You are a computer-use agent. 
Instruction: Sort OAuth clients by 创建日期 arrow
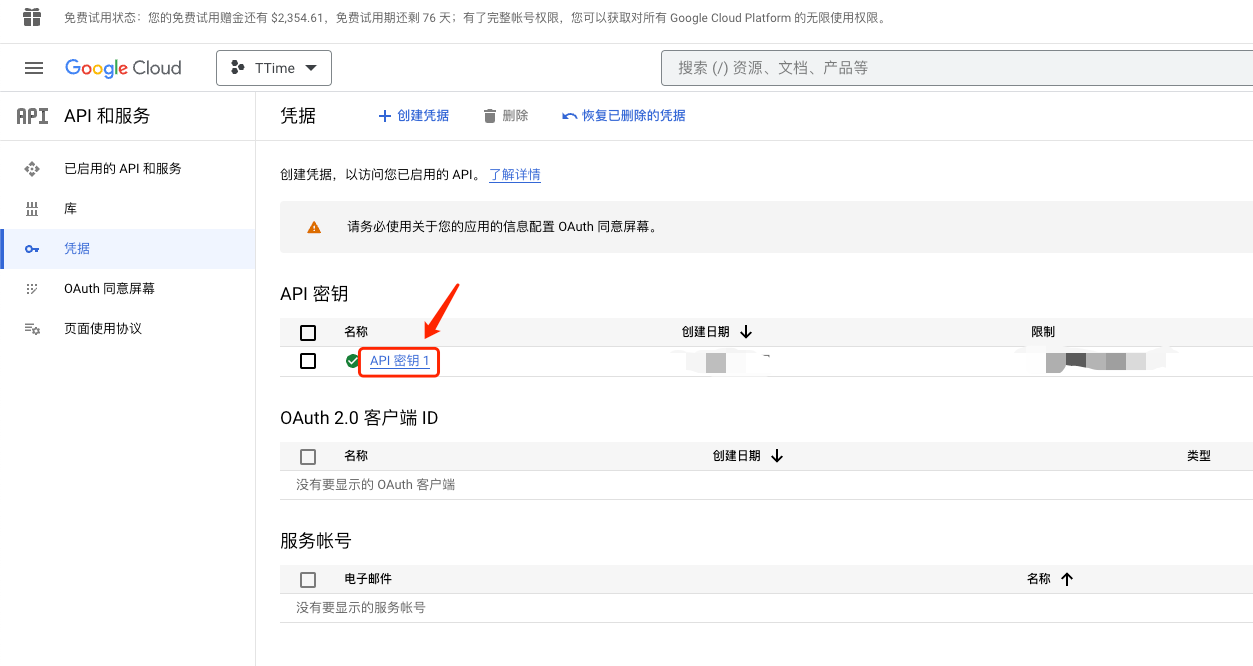(777, 456)
